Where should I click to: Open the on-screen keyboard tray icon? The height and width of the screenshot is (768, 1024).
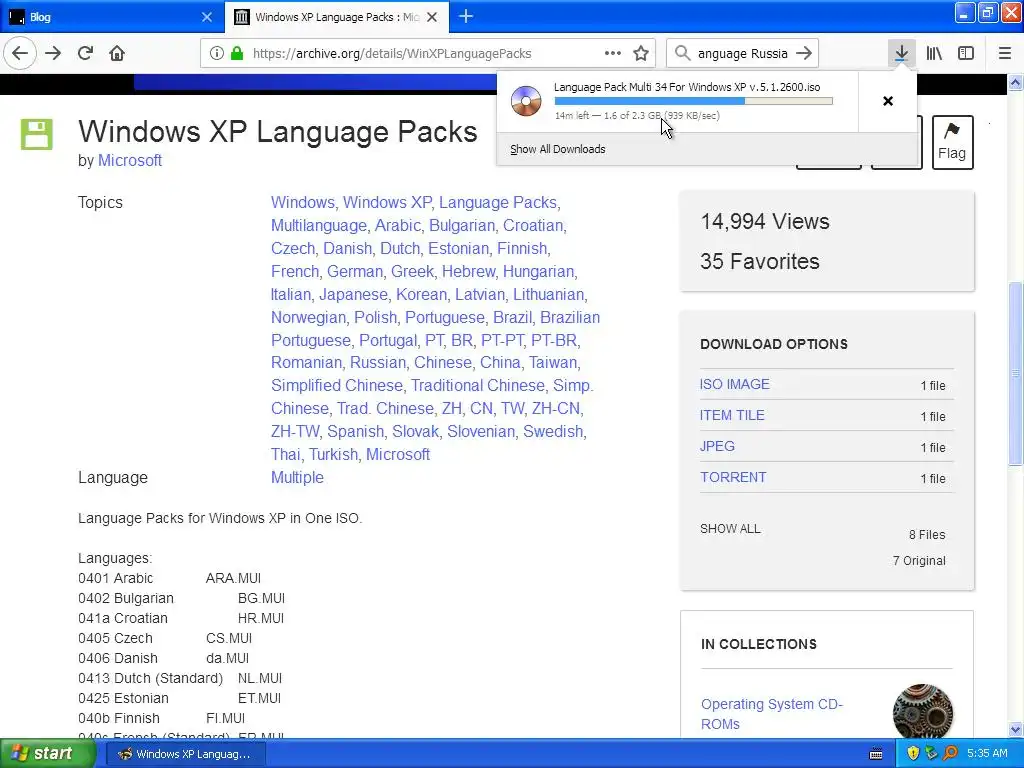pyautogui.click(x=876, y=754)
